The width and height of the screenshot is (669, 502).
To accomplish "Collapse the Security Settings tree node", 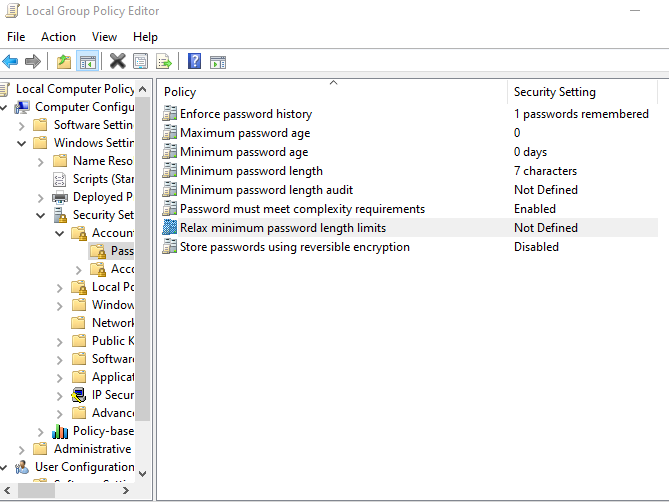I will tap(41, 215).
